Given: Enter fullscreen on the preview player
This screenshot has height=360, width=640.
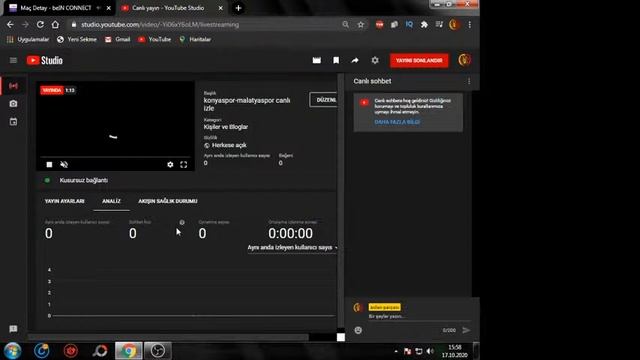Looking at the screenshot, I should click(x=184, y=164).
